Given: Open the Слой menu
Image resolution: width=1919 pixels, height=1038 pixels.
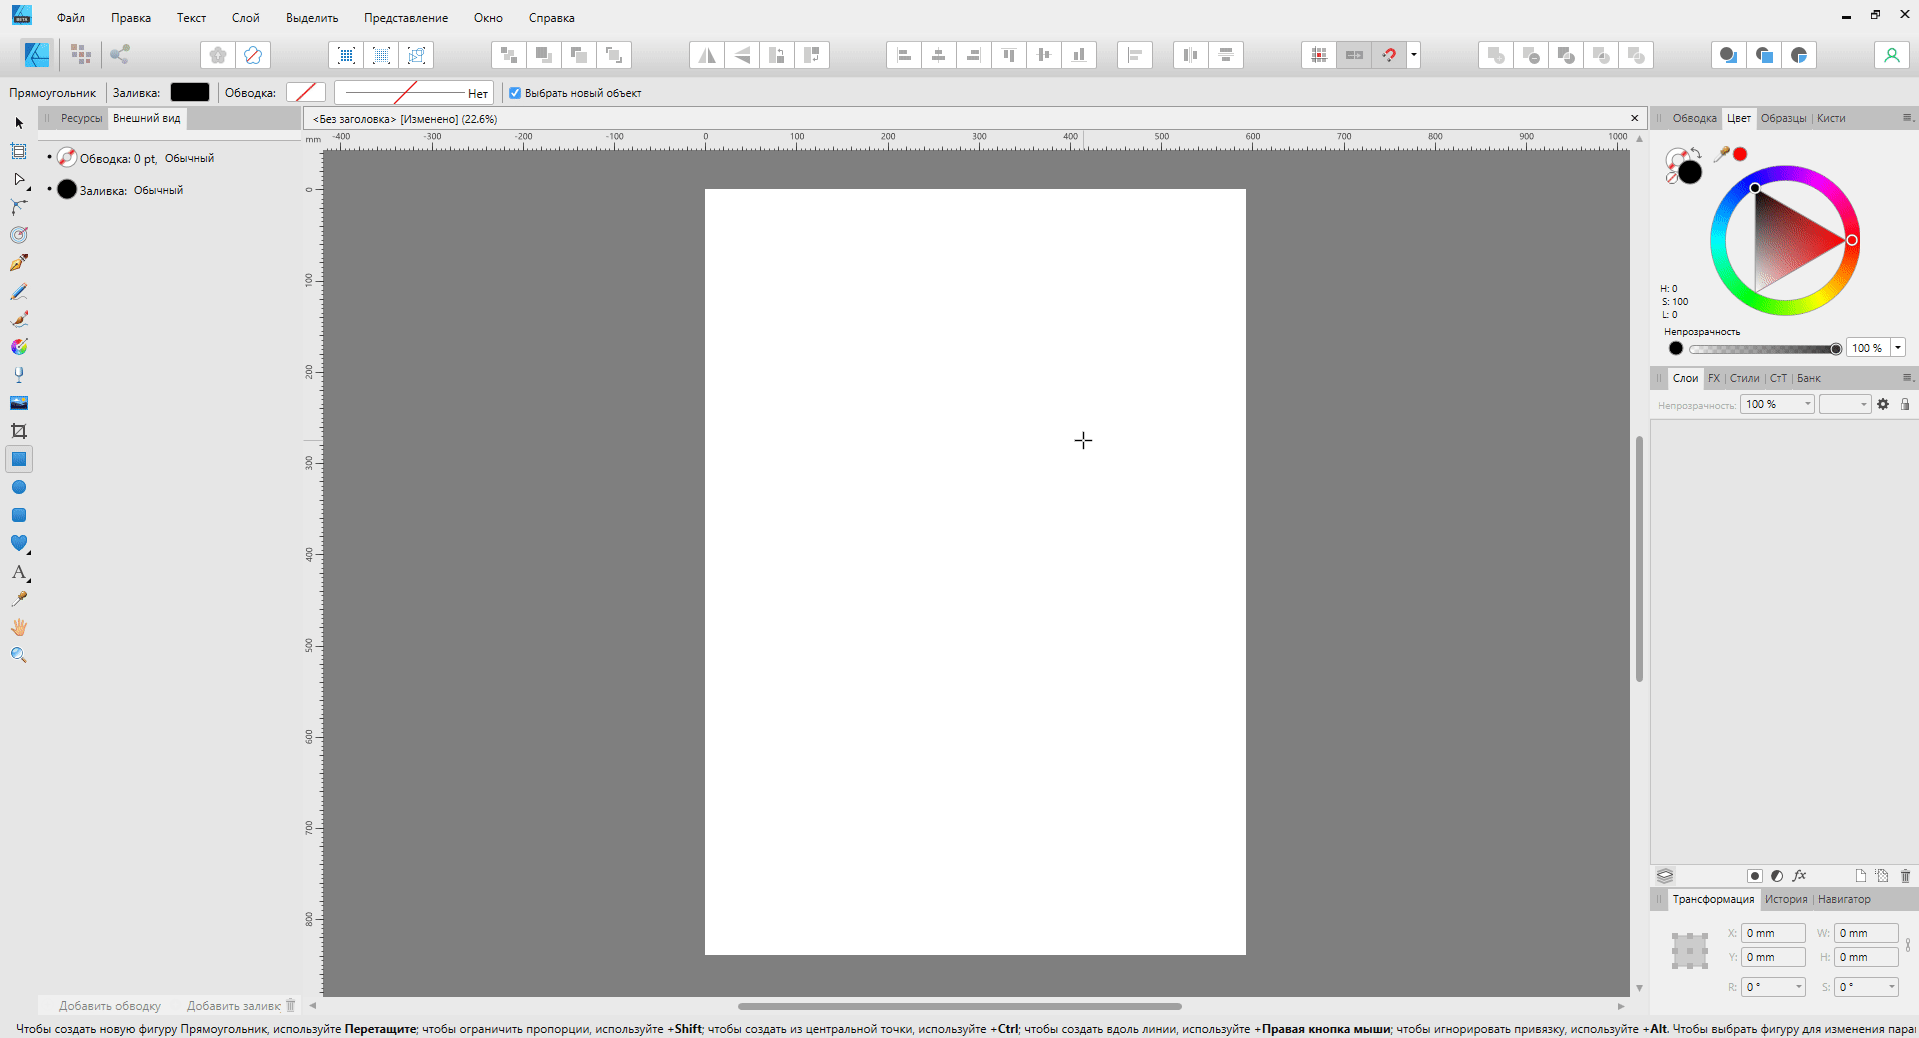Looking at the screenshot, I should 244,17.
